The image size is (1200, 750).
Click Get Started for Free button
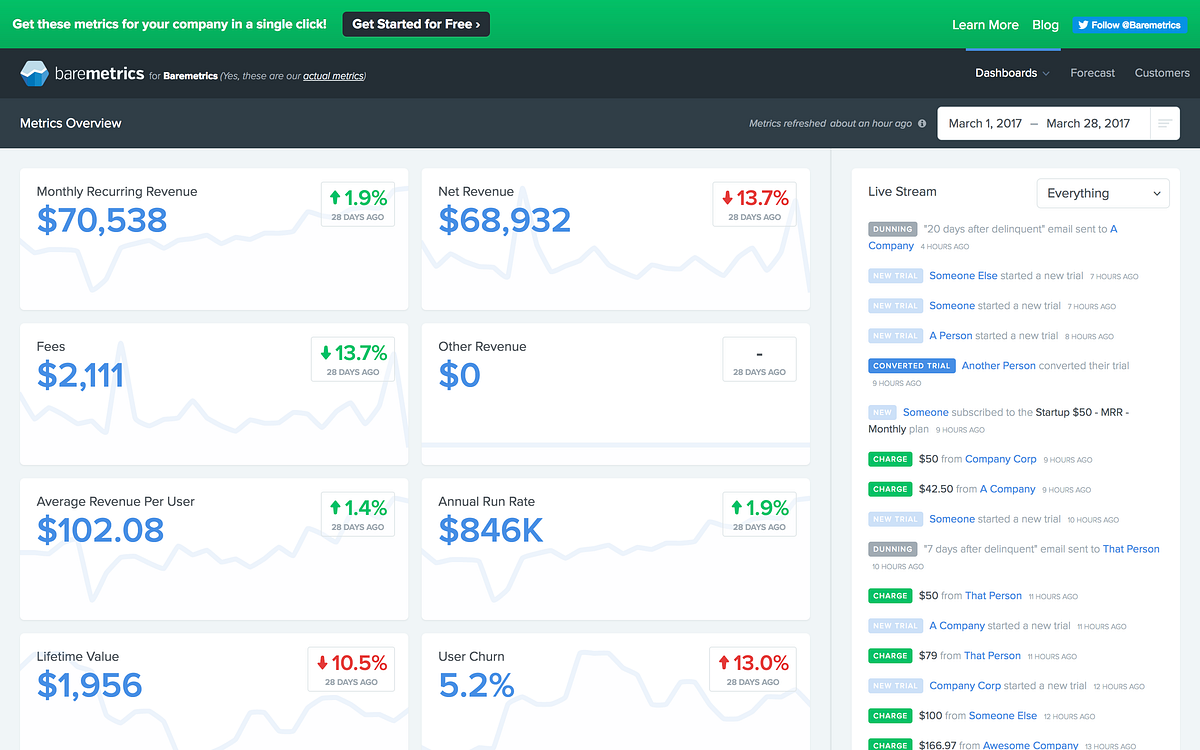pyautogui.click(x=416, y=24)
